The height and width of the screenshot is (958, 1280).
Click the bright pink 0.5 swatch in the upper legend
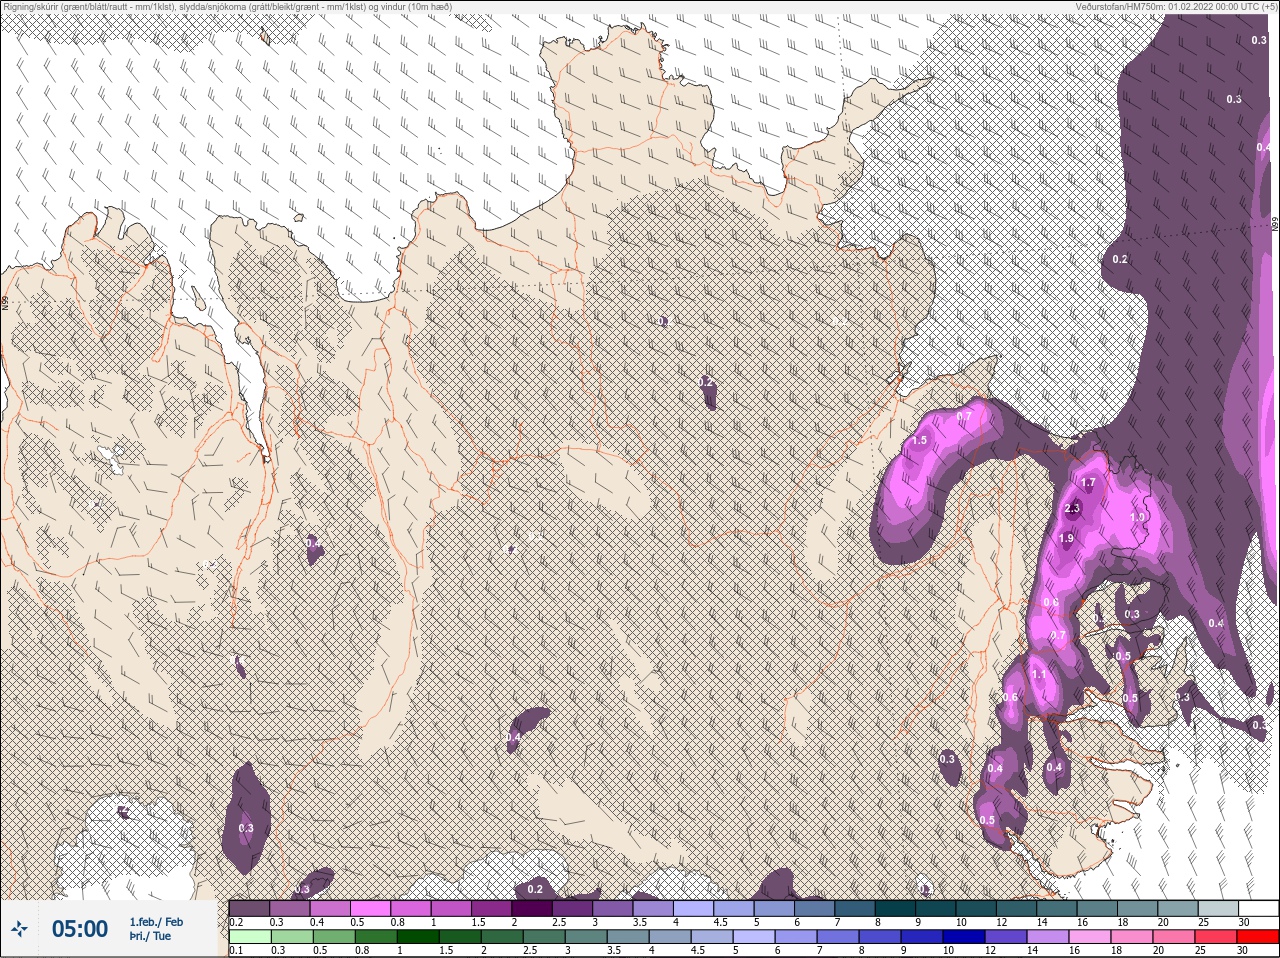[x=370, y=908]
